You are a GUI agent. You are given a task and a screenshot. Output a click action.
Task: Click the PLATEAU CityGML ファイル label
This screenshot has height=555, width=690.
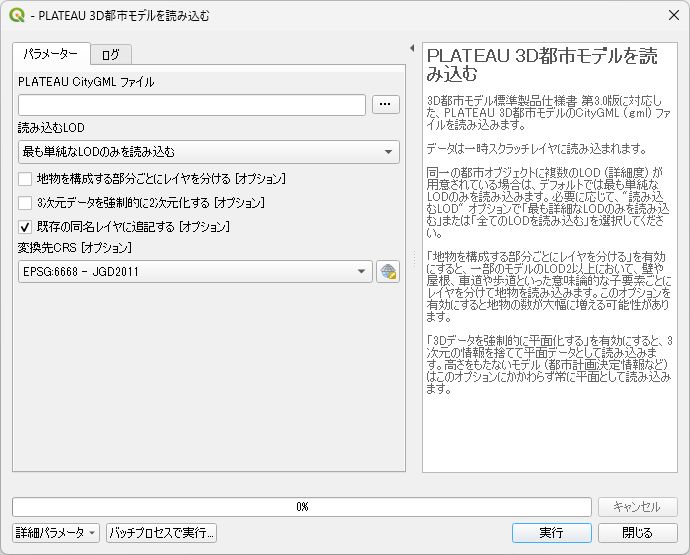tap(86, 82)
